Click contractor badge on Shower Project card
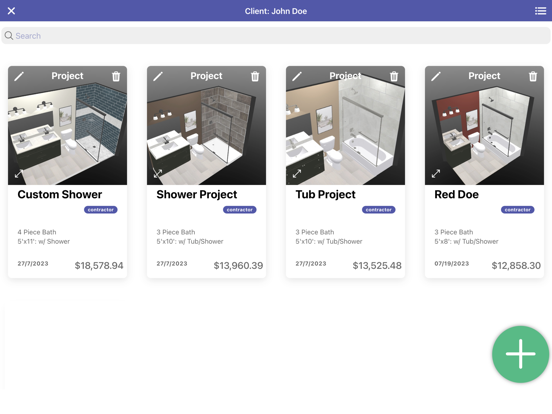The image size is (552, 414). pos(240,210)
